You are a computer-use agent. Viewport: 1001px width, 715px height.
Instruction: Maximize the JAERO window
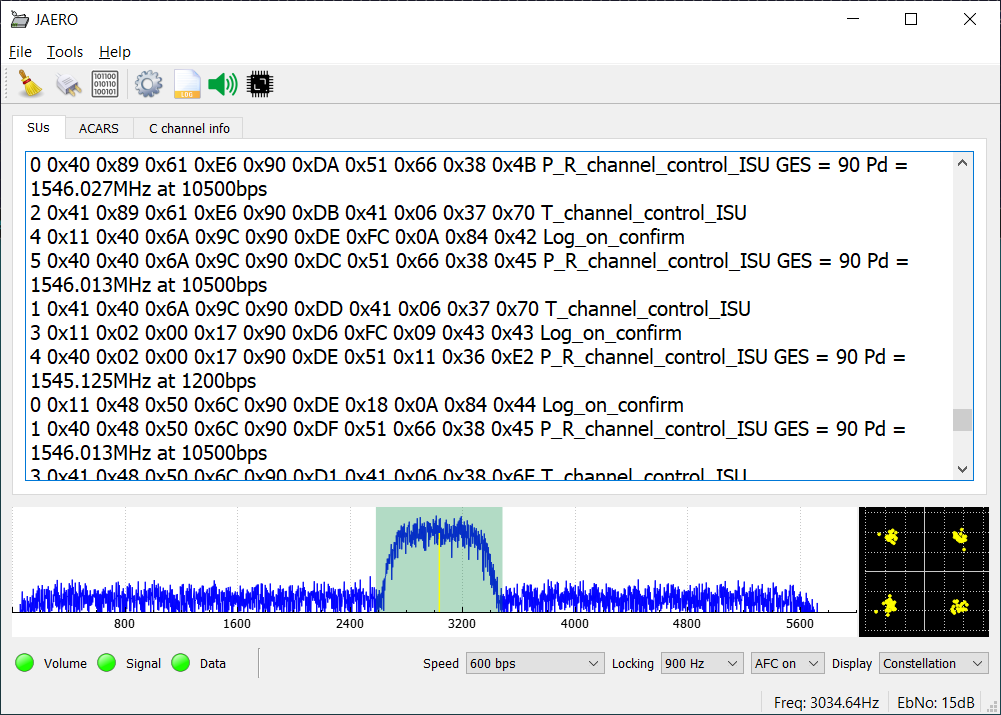point(911,19)
